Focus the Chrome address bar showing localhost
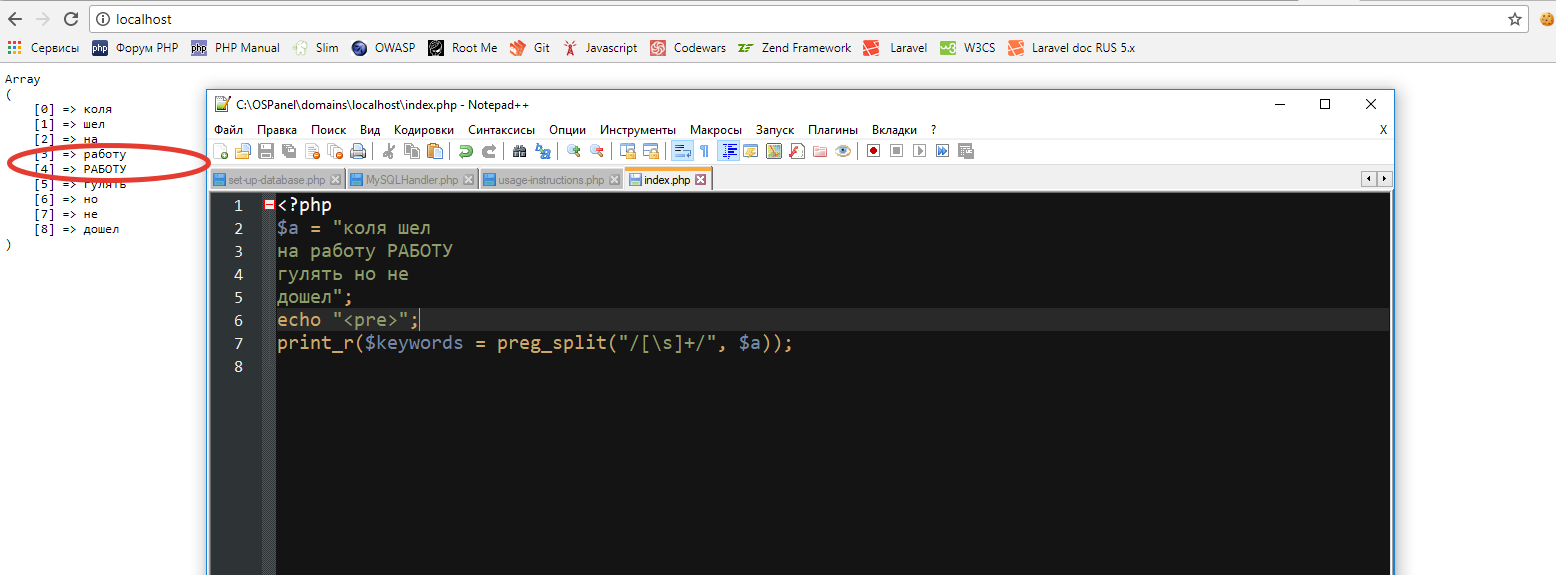Image resolution: width=1556 pixels, height=575 pixels. (809, 19)
